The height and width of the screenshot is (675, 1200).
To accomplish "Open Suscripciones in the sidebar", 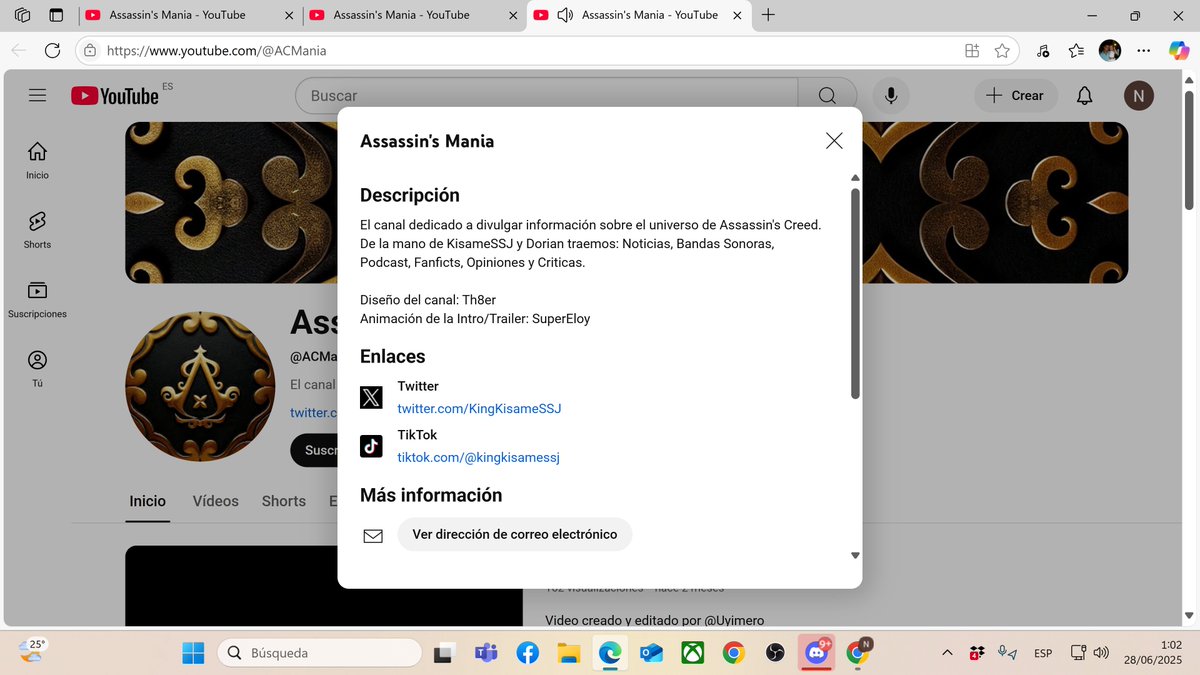I will pyautogui.click(x=38, y=299).
